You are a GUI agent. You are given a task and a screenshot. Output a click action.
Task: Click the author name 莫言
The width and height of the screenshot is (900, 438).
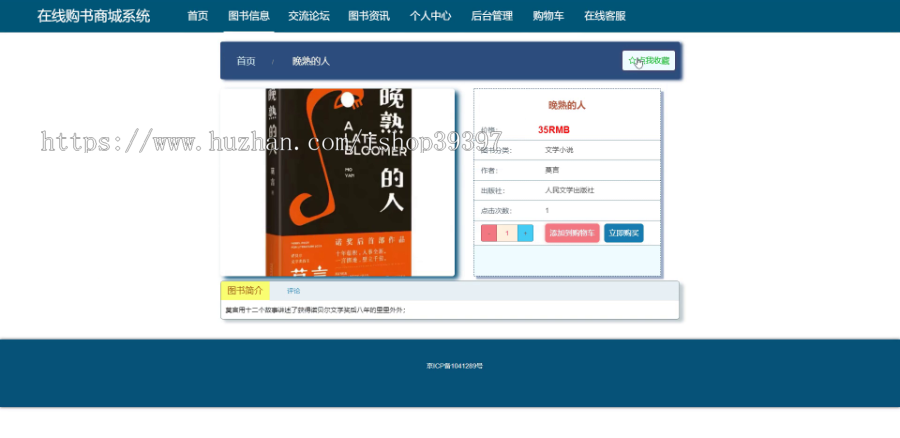[x=552, y=170]
